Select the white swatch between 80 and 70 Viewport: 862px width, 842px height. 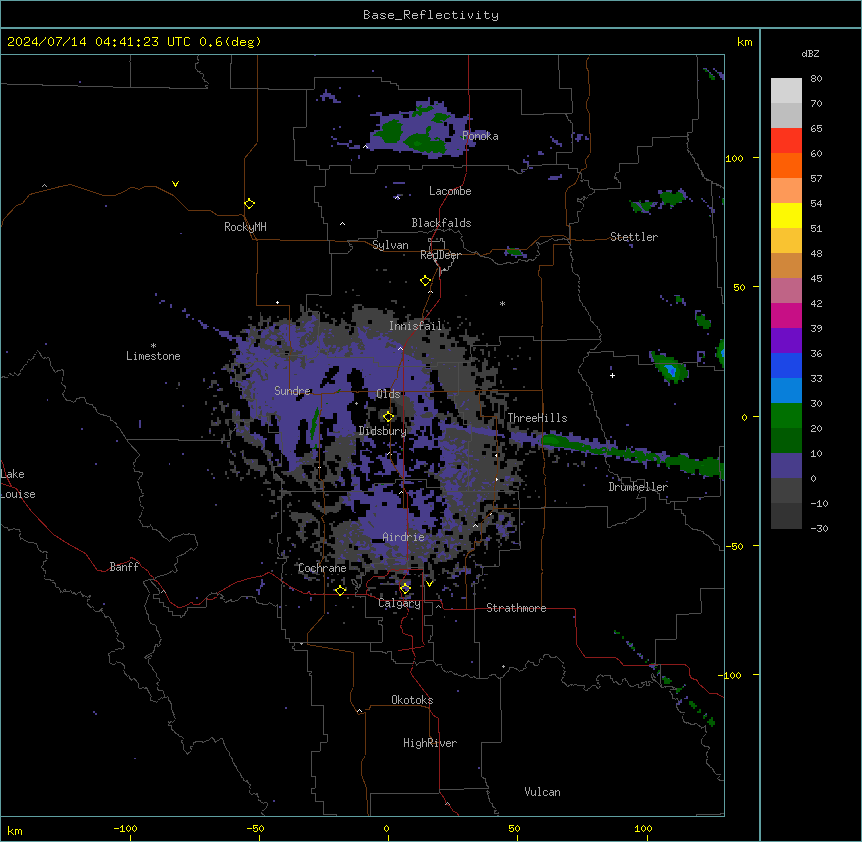[786, 91]
